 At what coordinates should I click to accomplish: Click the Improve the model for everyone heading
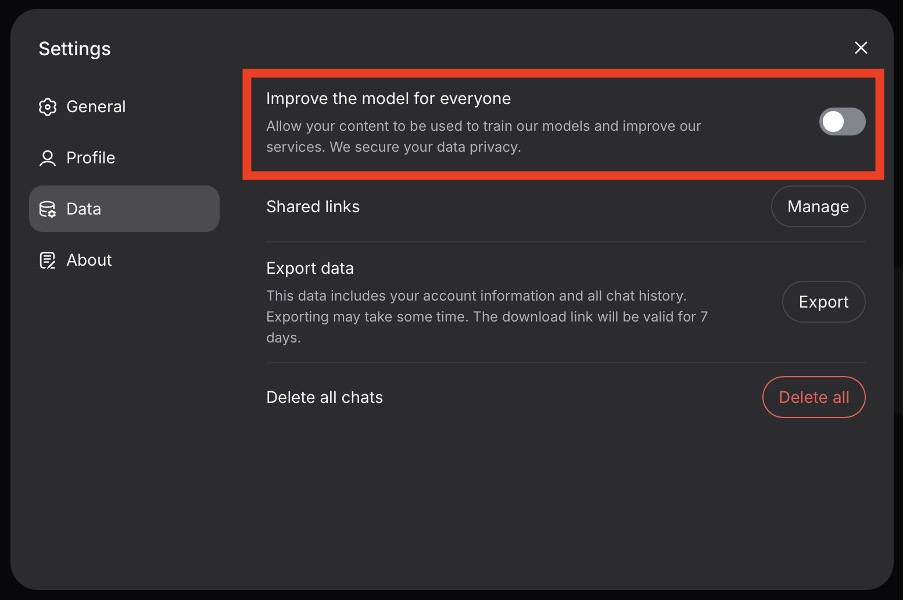coord(388,99)
